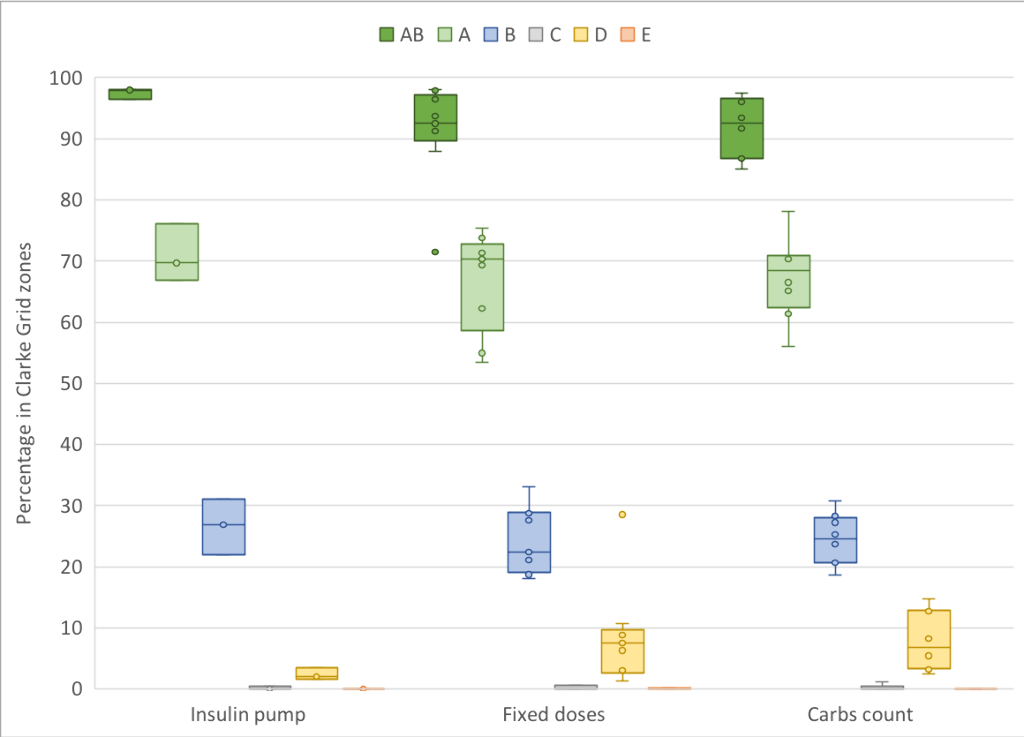Select the Carbs count axis label
This screenshot has height=737, width=1024.
coord(860,715)
